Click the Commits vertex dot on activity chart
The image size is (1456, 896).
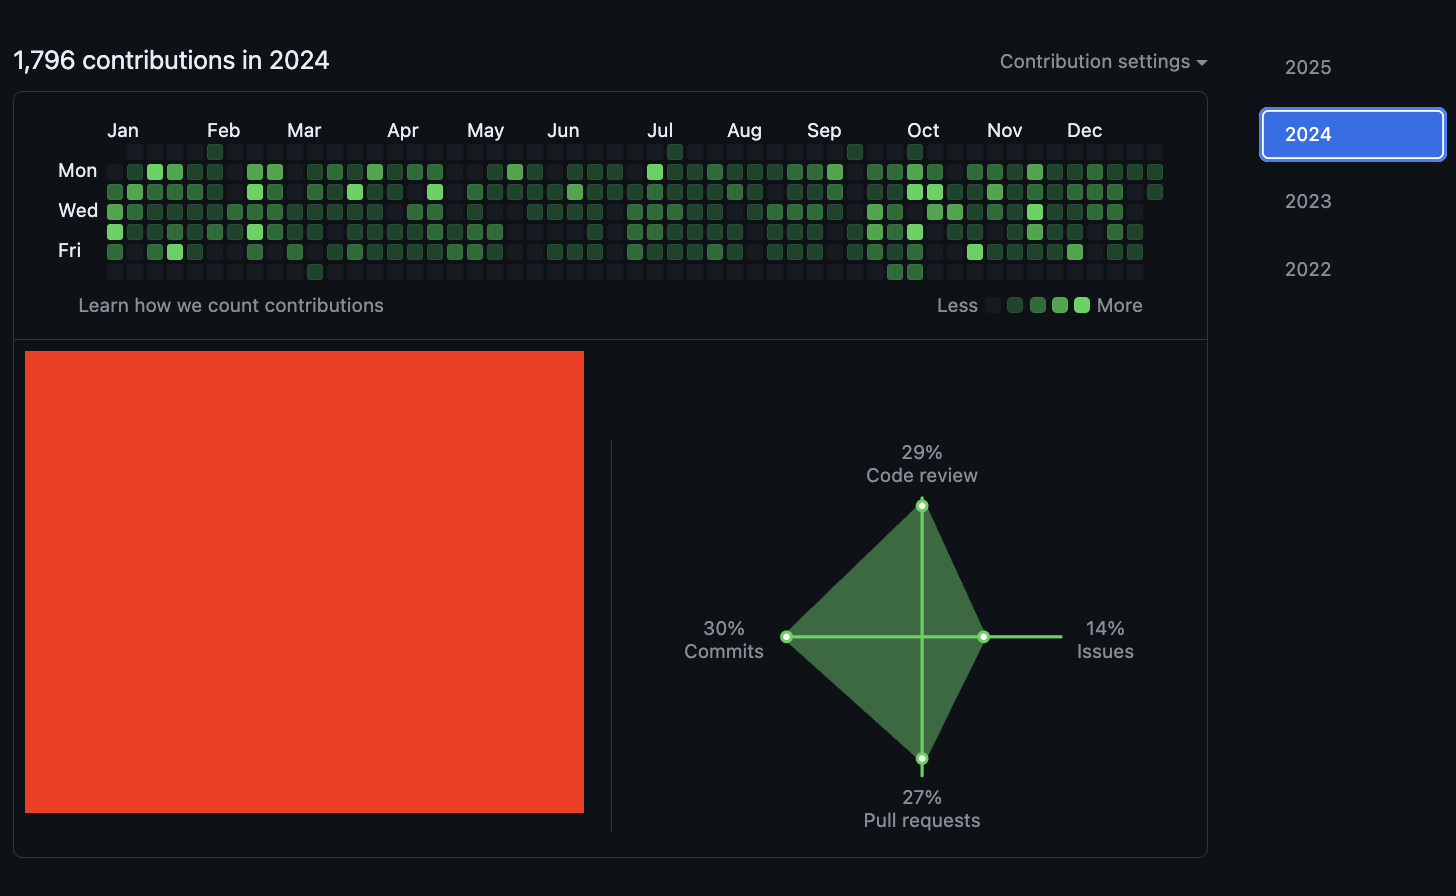click(786, 636)
